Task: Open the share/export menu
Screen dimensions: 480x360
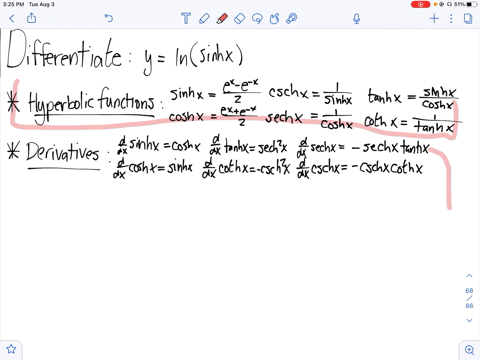Action: point(31,18)
